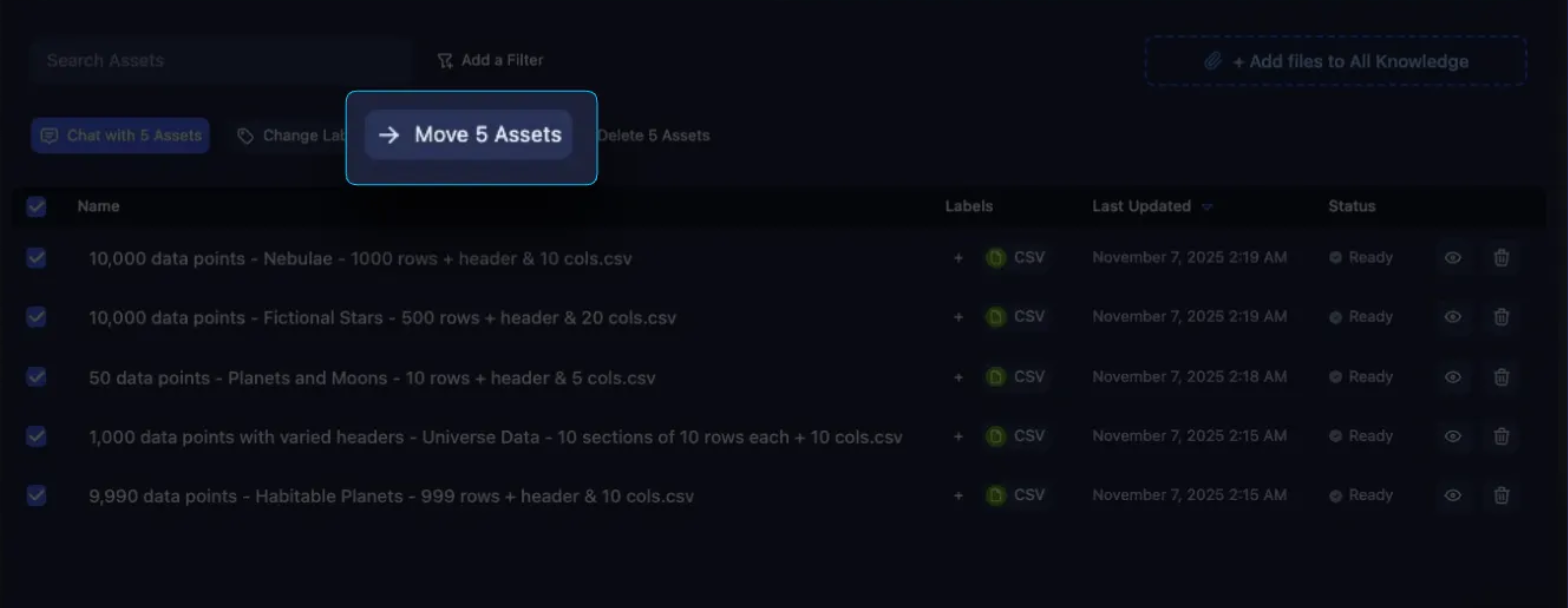Image resolution: width=1568 pixels, height=608 pixels.
Task: Click the Search Assets input field
Action: [220, 61]
